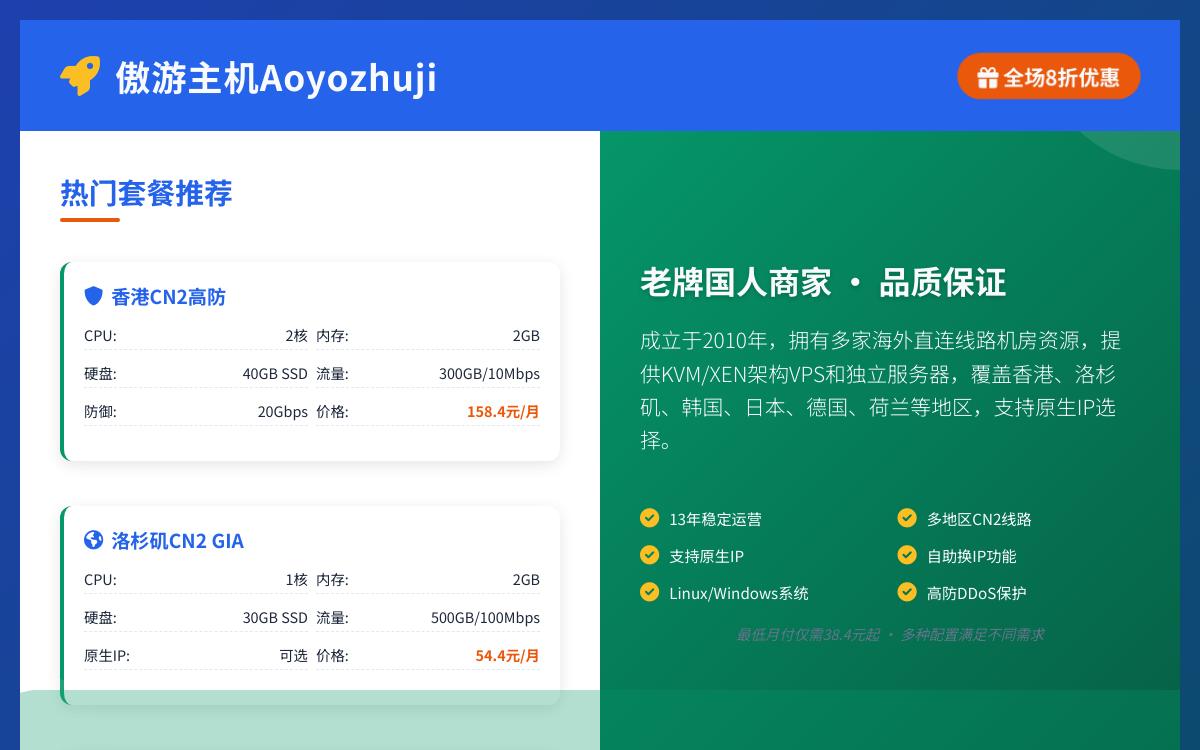The height and width of the screenshot is (750, 1200).
Task: Click the 300GB/10Mbps traffic value
Action: (x=489, y=374)
